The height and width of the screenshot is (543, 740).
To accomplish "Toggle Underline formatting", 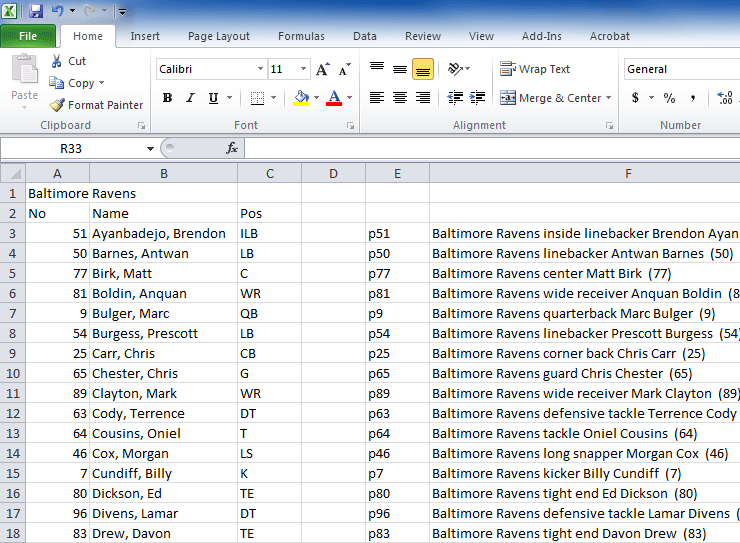I will click(x=213, y=98).
